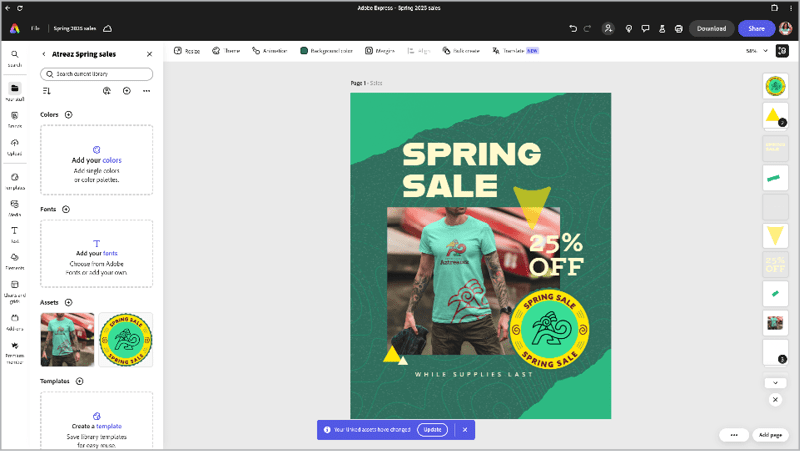Click the print icon in the top bar
Viewport: 800px width, 451px height.
[x=679, y=29]
